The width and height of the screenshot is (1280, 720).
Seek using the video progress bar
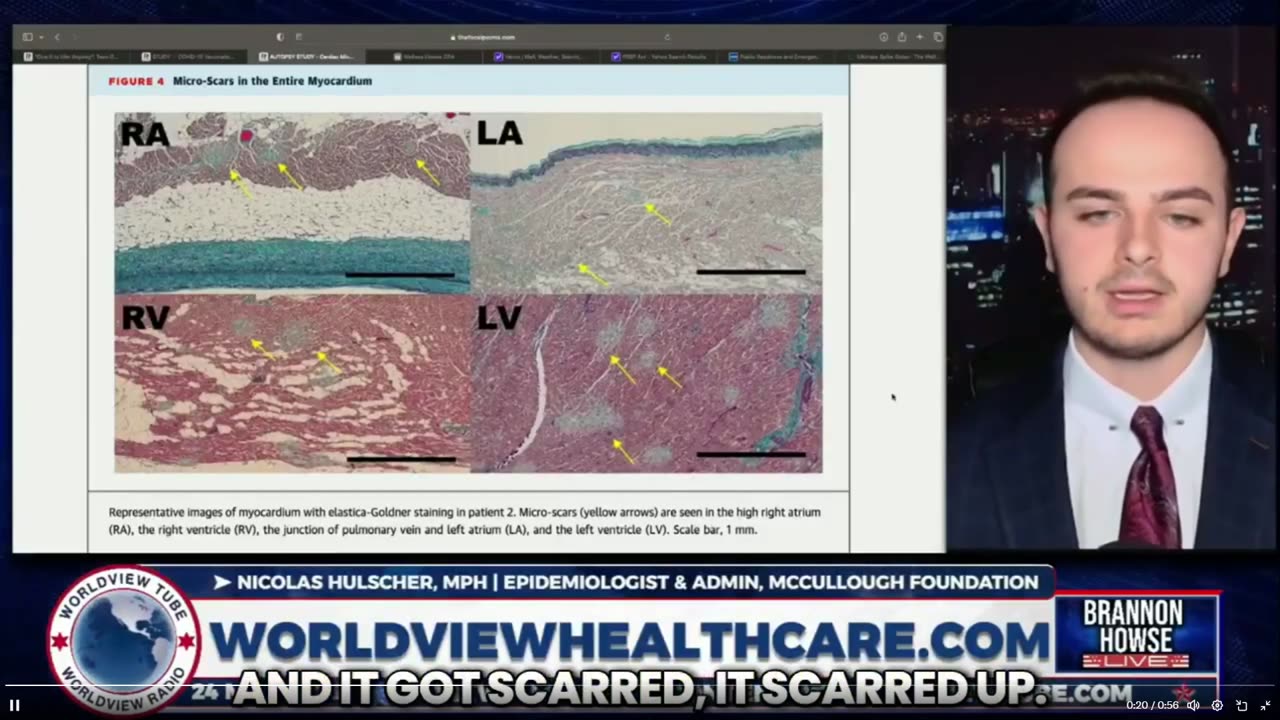click(x=640, y=687)
